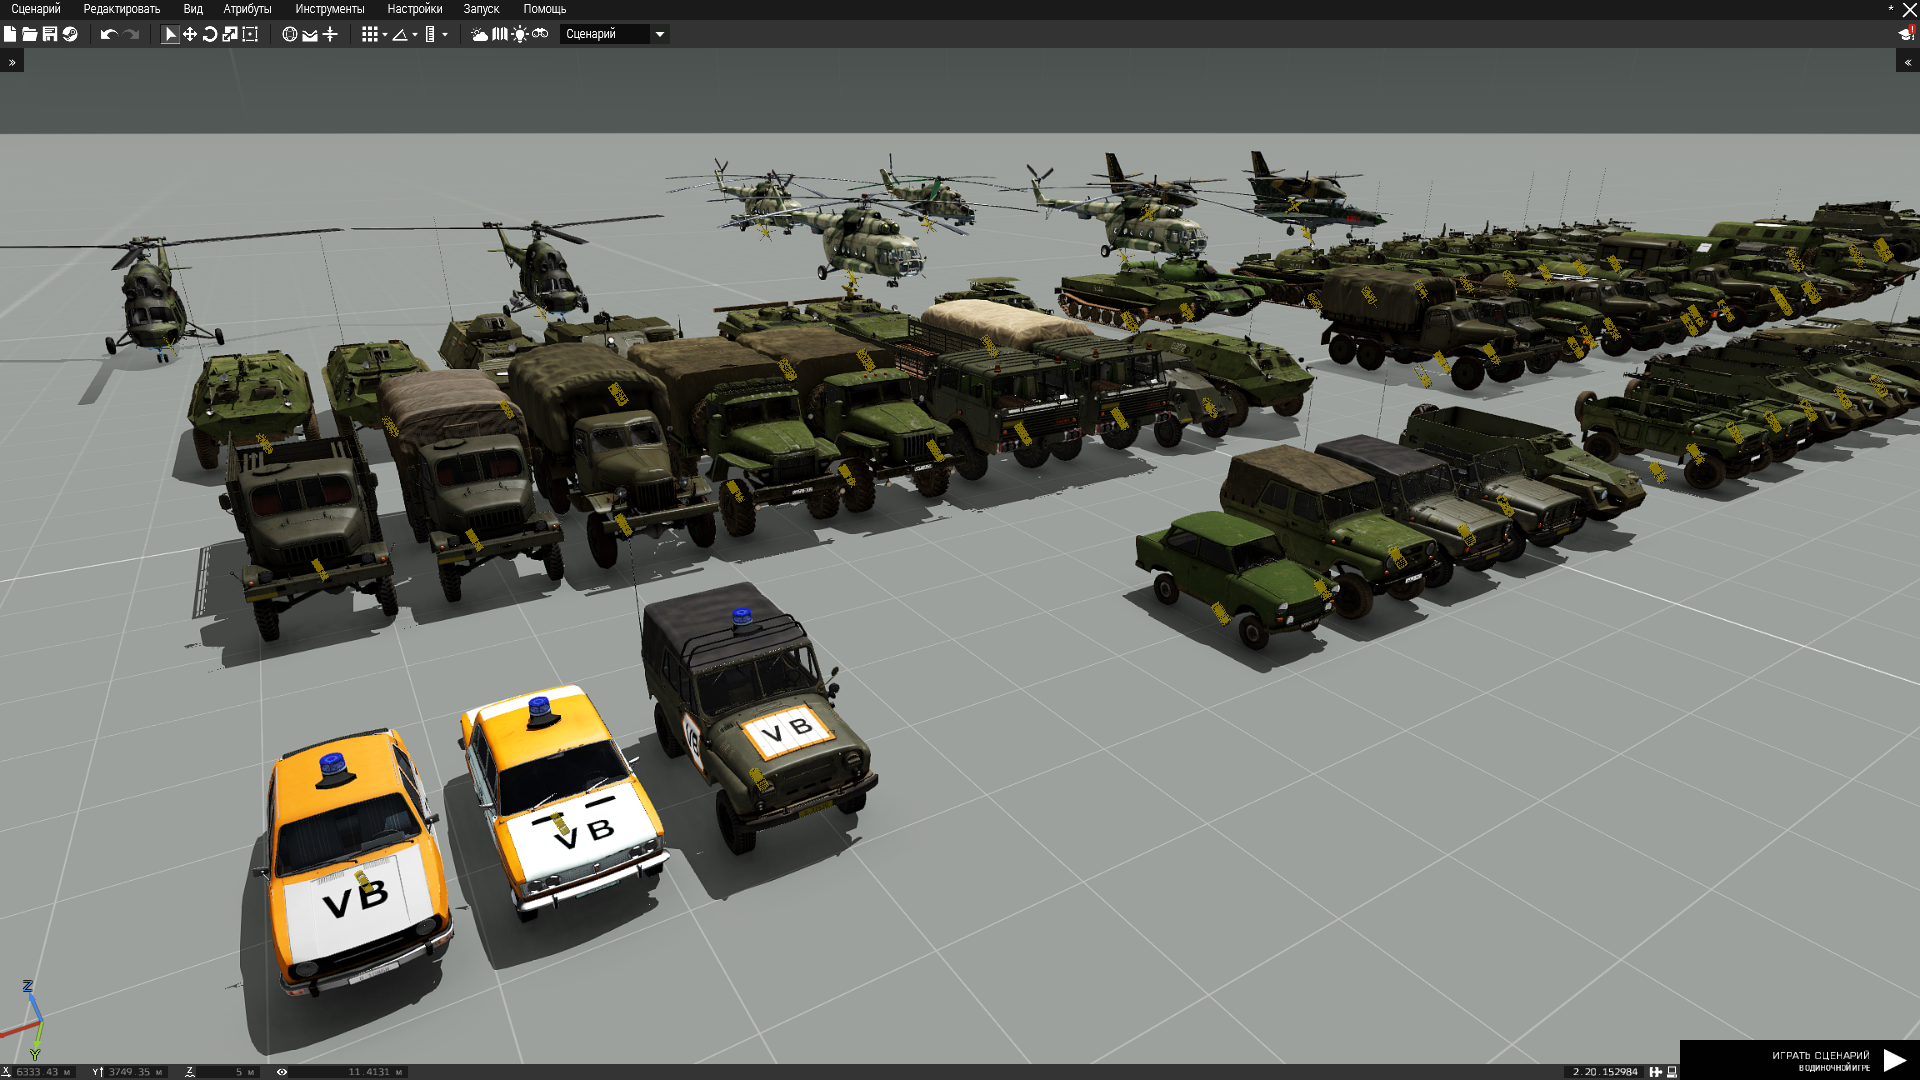
Task: Activate the Scale widget tool
Action: tap(230, 34)
